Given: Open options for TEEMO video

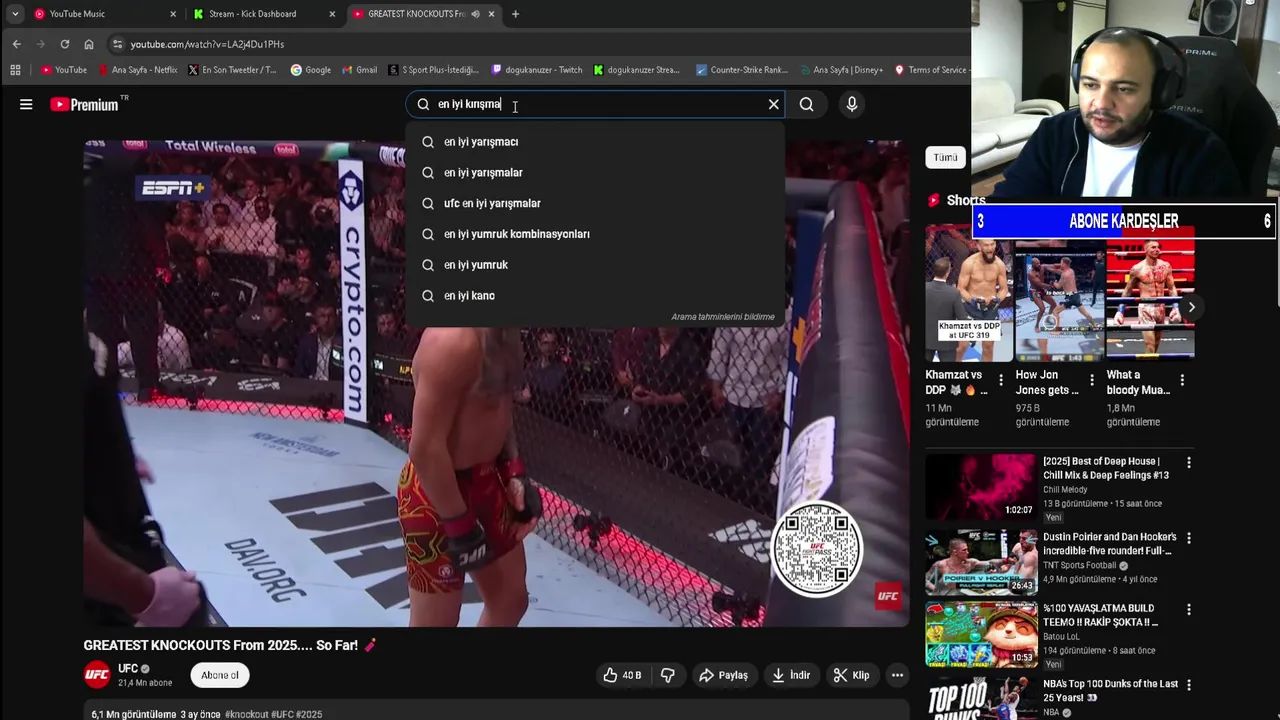Looking at the screenshot, I should (x=1189, y=609).
